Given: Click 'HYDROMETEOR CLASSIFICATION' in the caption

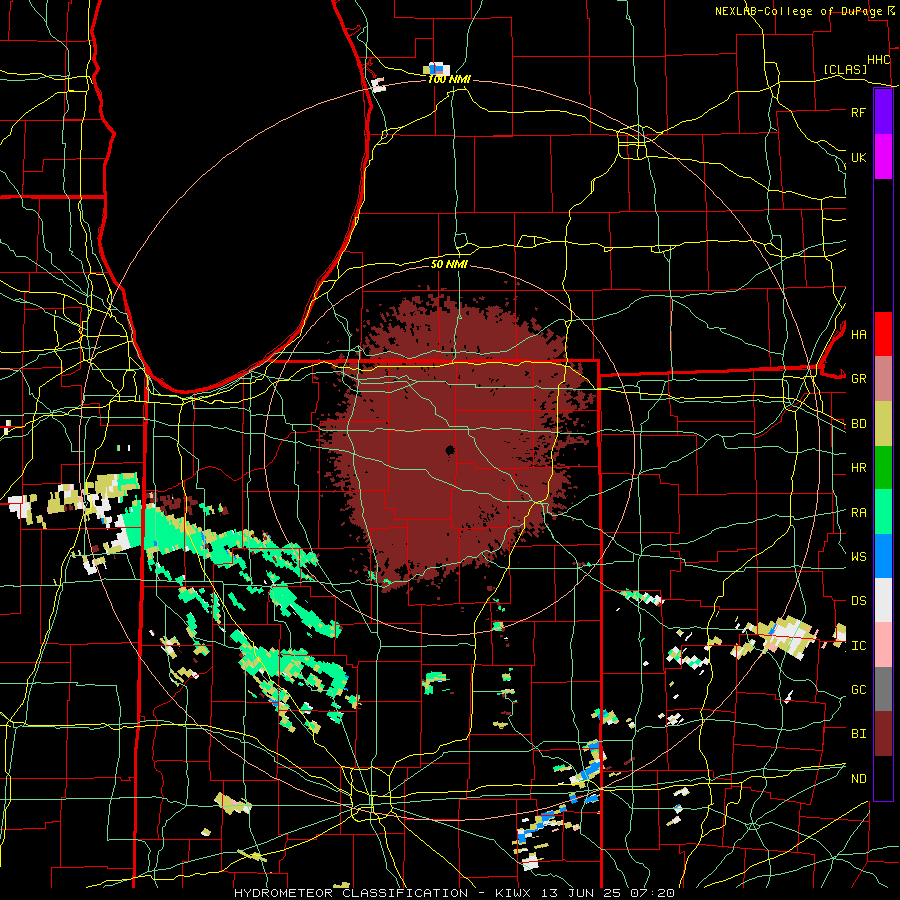Looking at the screenshot, I should (x=351, y=893).
